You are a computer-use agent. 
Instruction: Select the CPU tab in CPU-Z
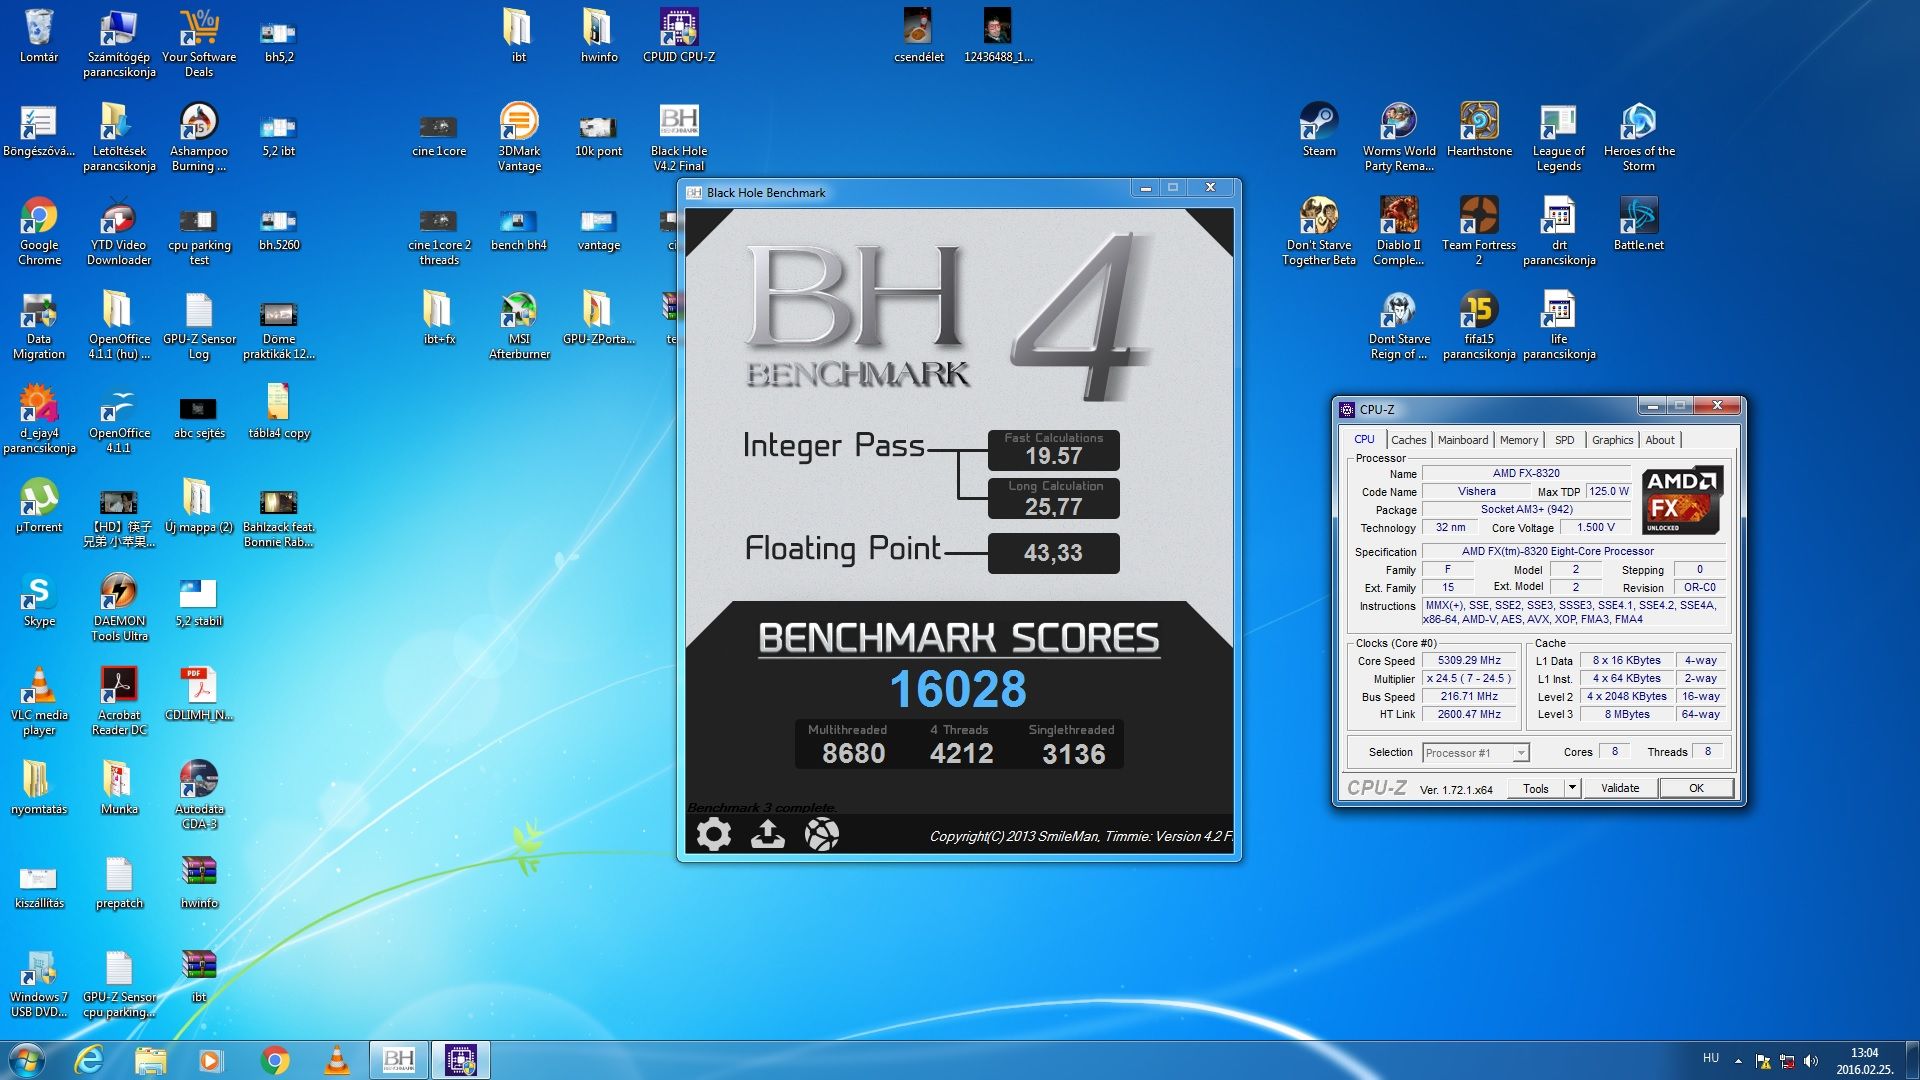coord(1364,439)
